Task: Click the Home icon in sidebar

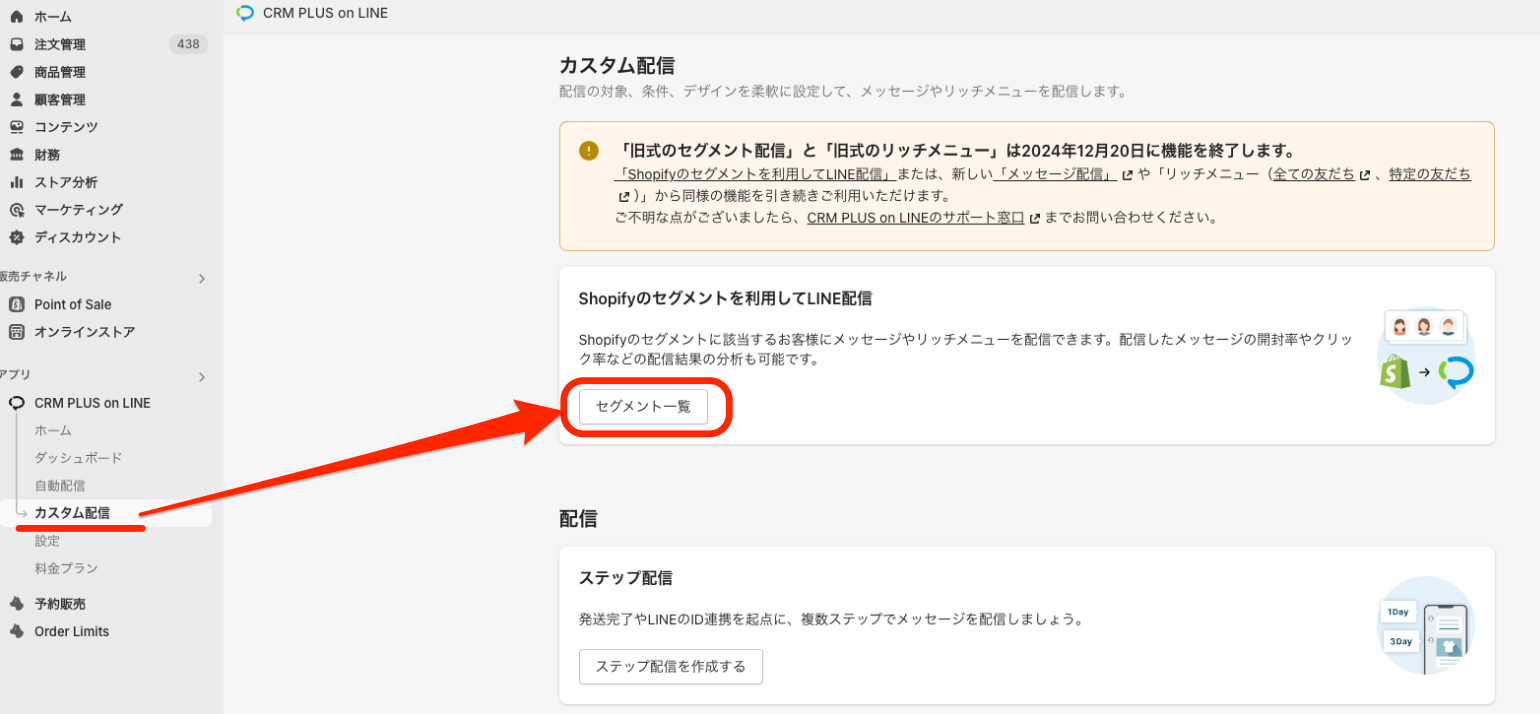Action: (16, 17)
